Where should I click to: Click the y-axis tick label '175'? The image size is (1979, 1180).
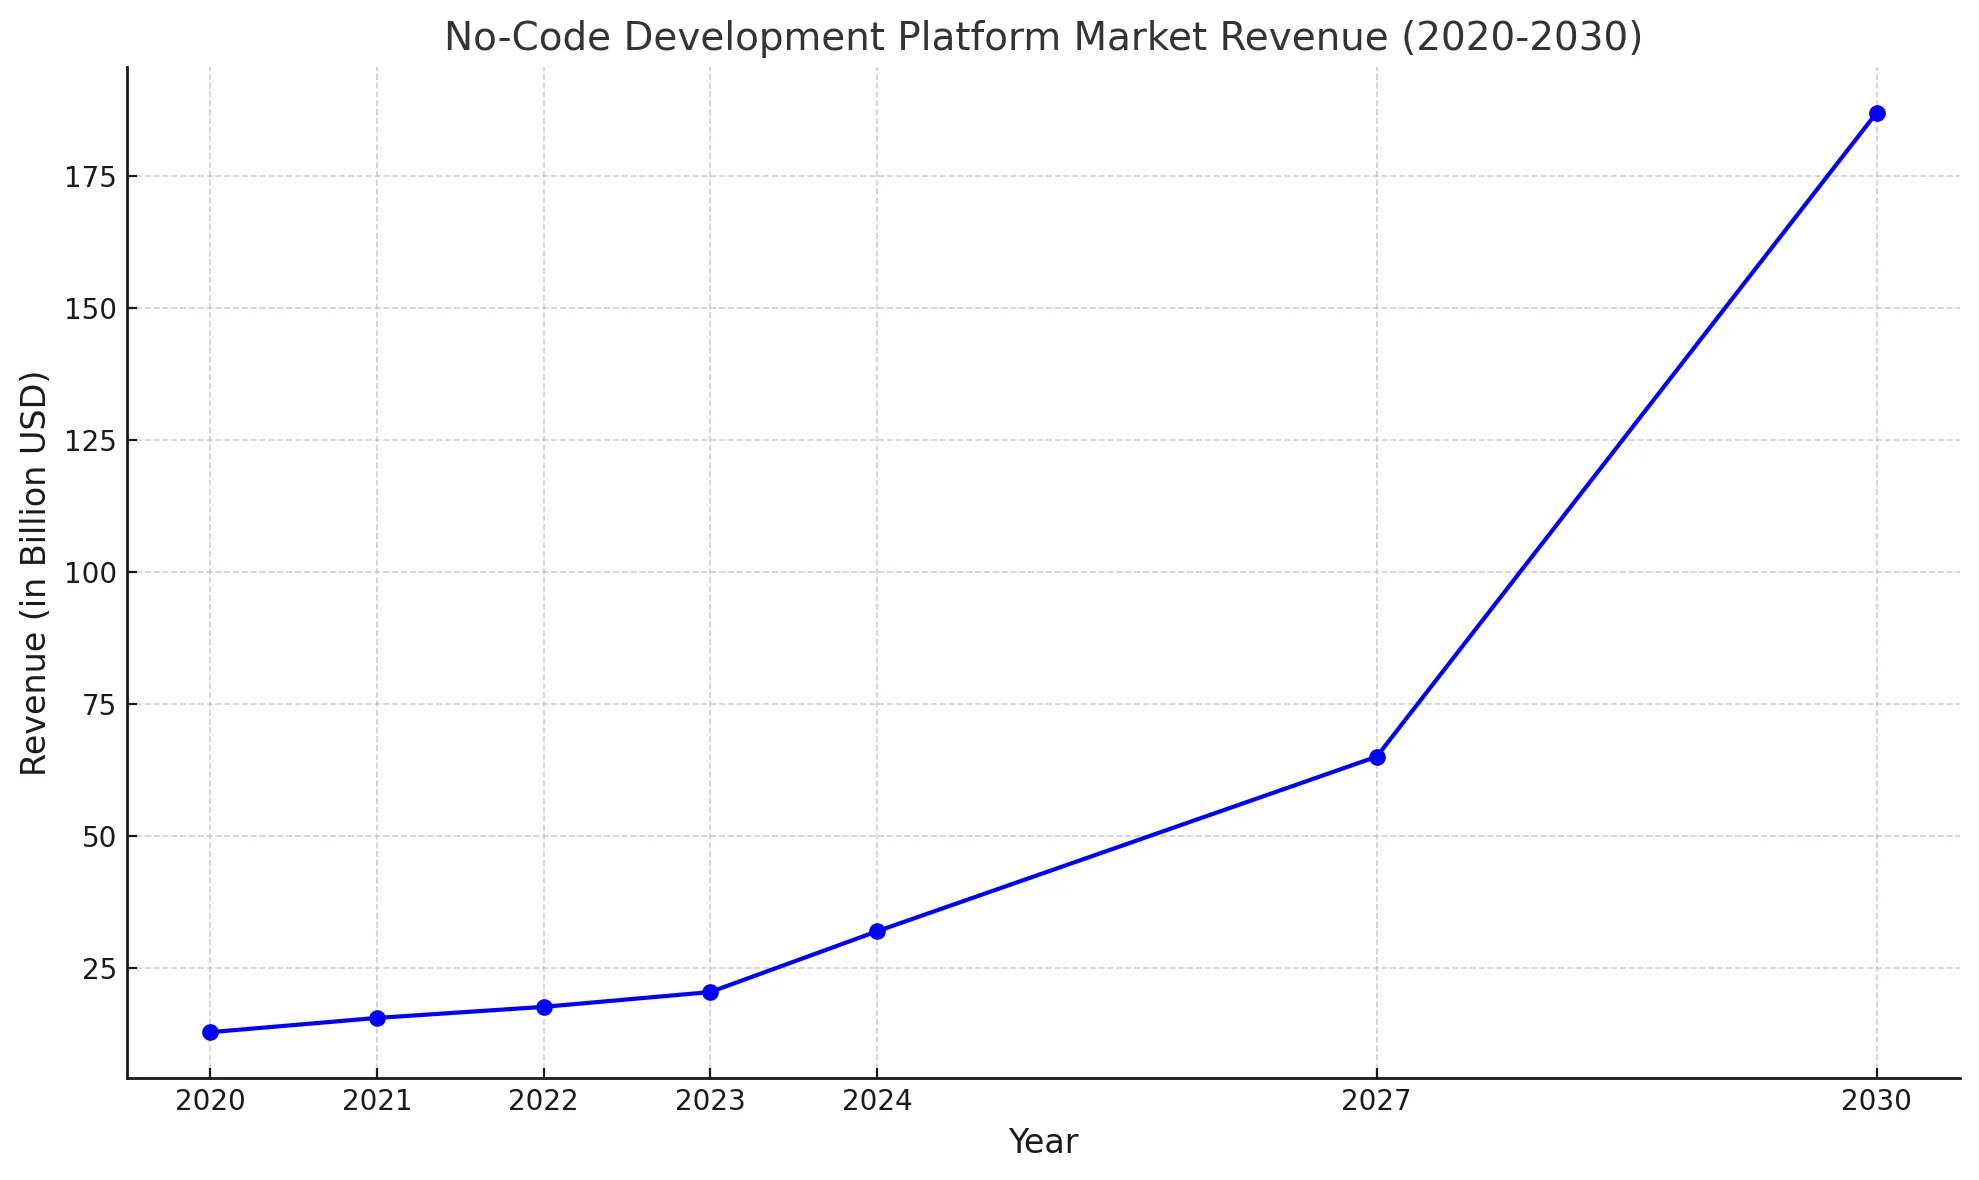91,177
